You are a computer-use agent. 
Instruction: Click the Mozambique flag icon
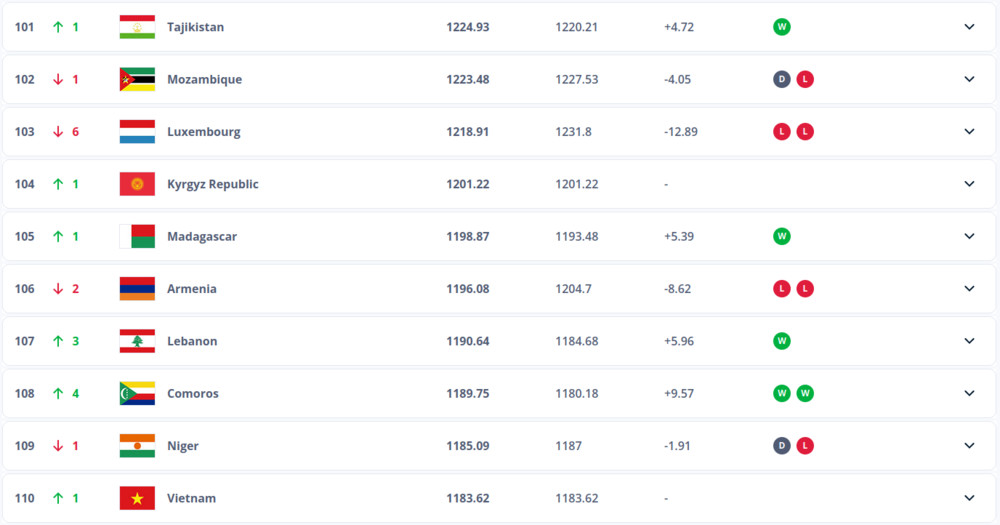point(137,79)
